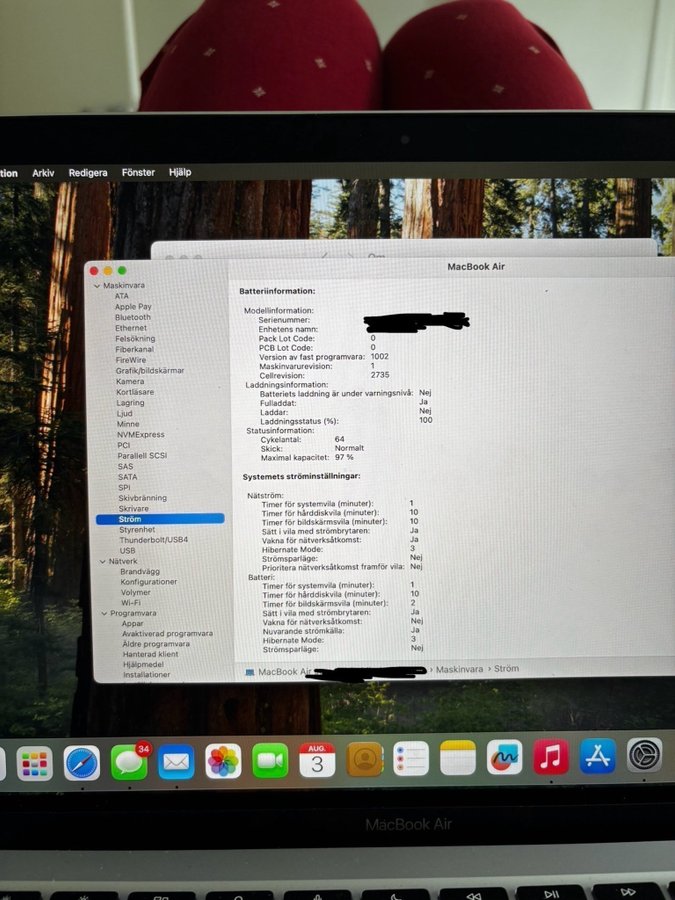Select Bluetooth in the sidebar
This screenshot has width=675, height=900.
point(133,317)
